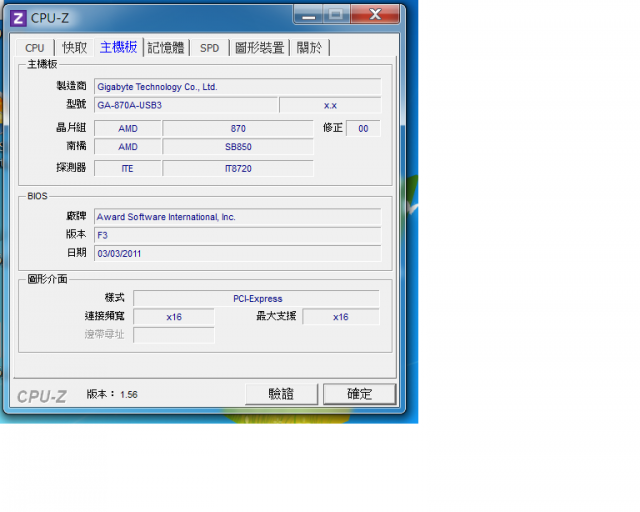The height and width of the screenshot is (512, 640).
Task: Click the model revision field x.x
Action: click(330, 105)
